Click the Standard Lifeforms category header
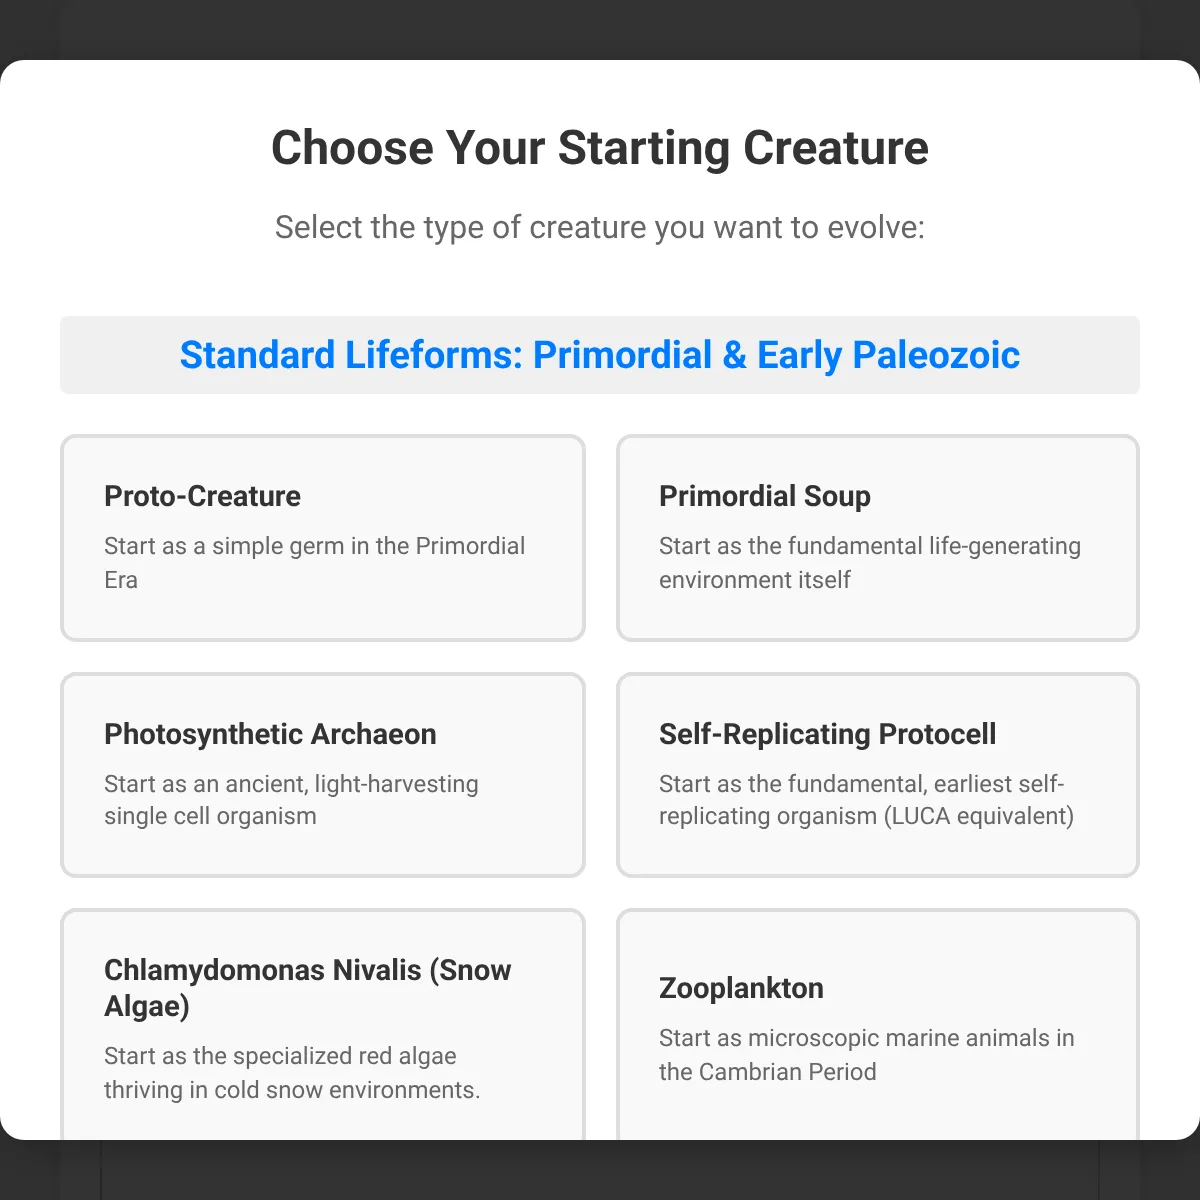Screen dimensions: 1200x1200 [x=600, y=355]
